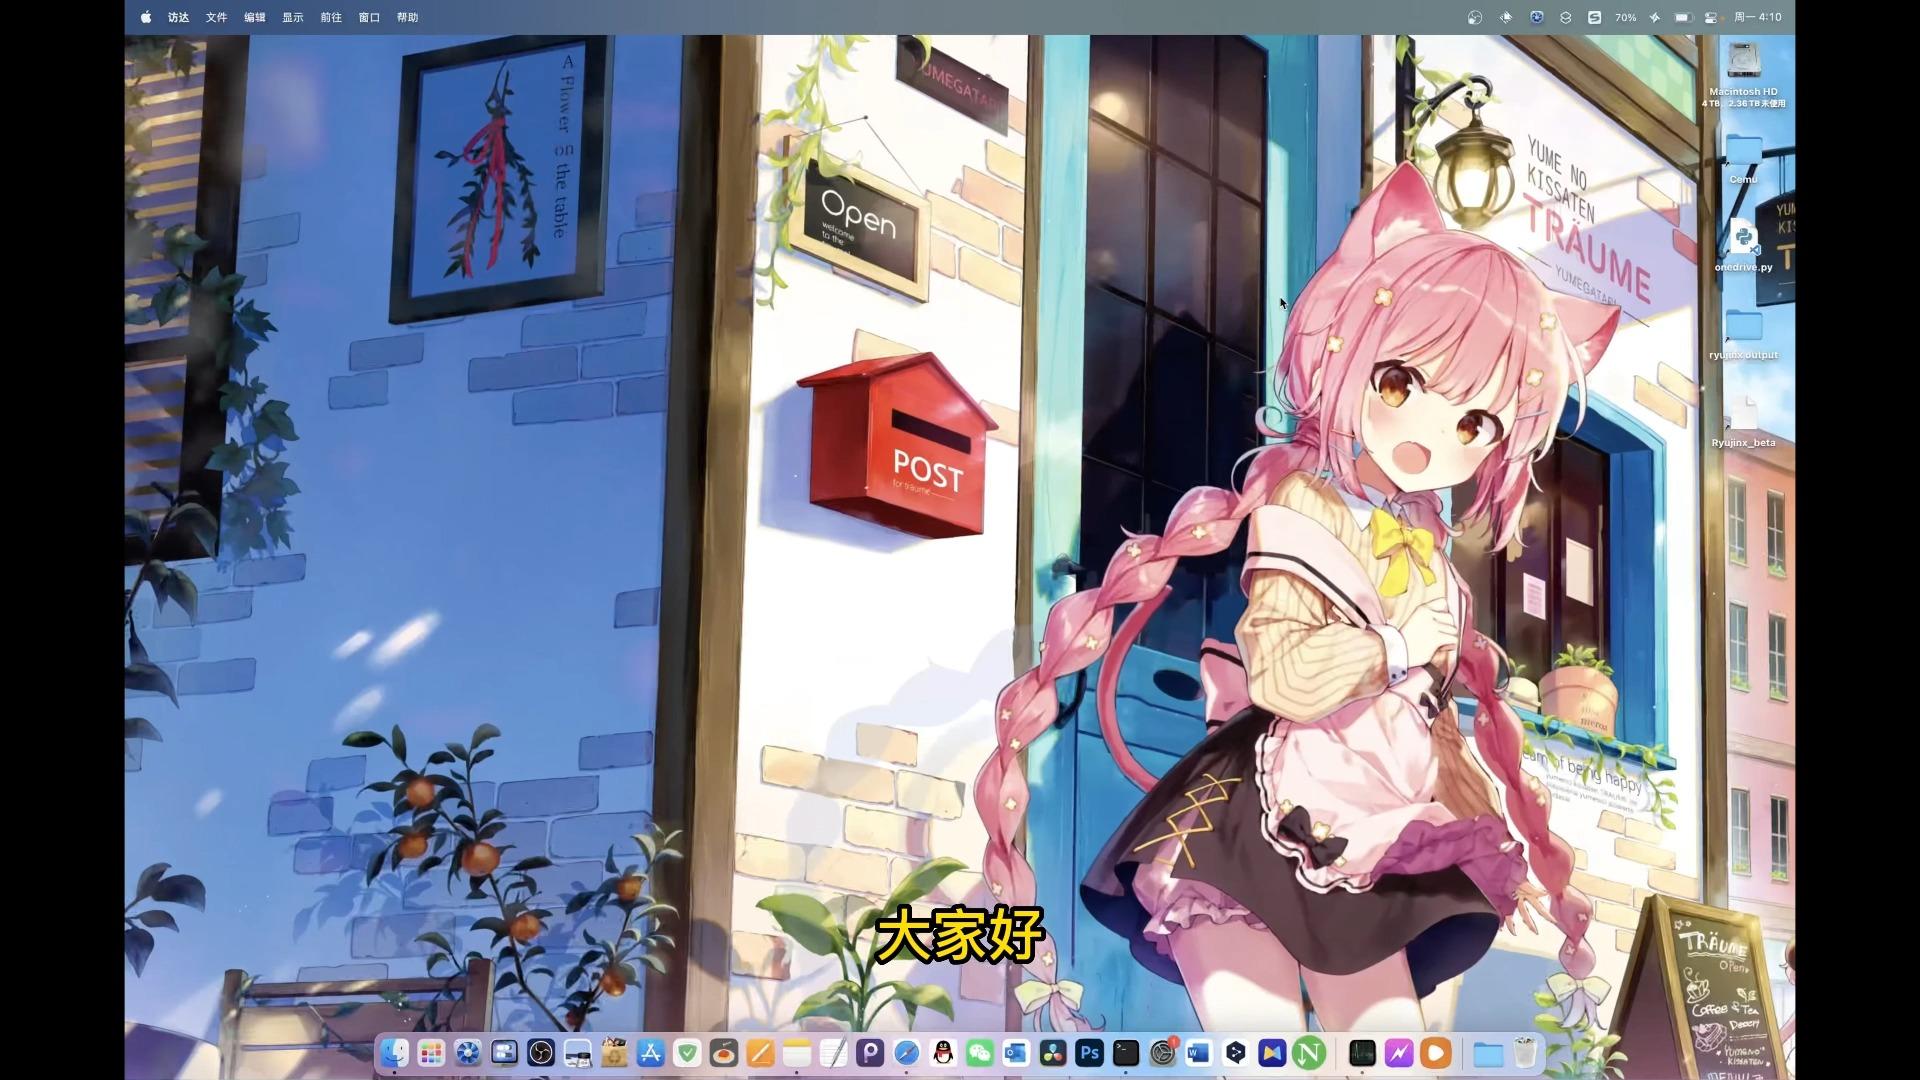The height and width of the screenshot is (1080, 1920).
Task: Open the battery status menu
Action: [1682, 17]
